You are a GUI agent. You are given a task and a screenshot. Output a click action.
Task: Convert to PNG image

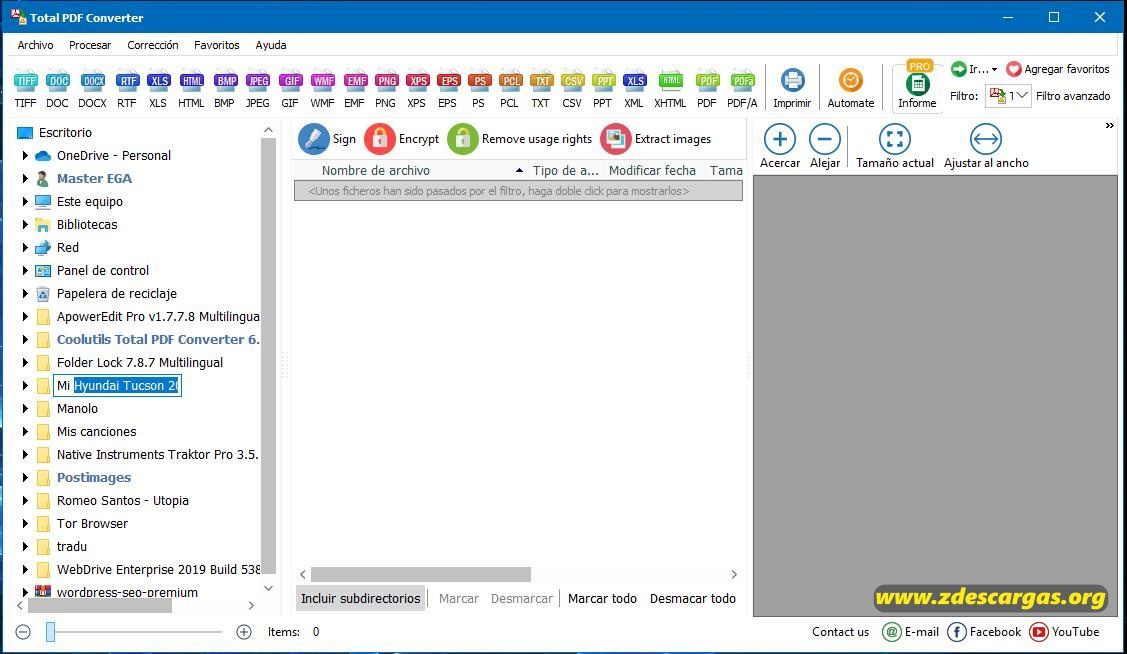pyautogui.click(x=386, y=89)
